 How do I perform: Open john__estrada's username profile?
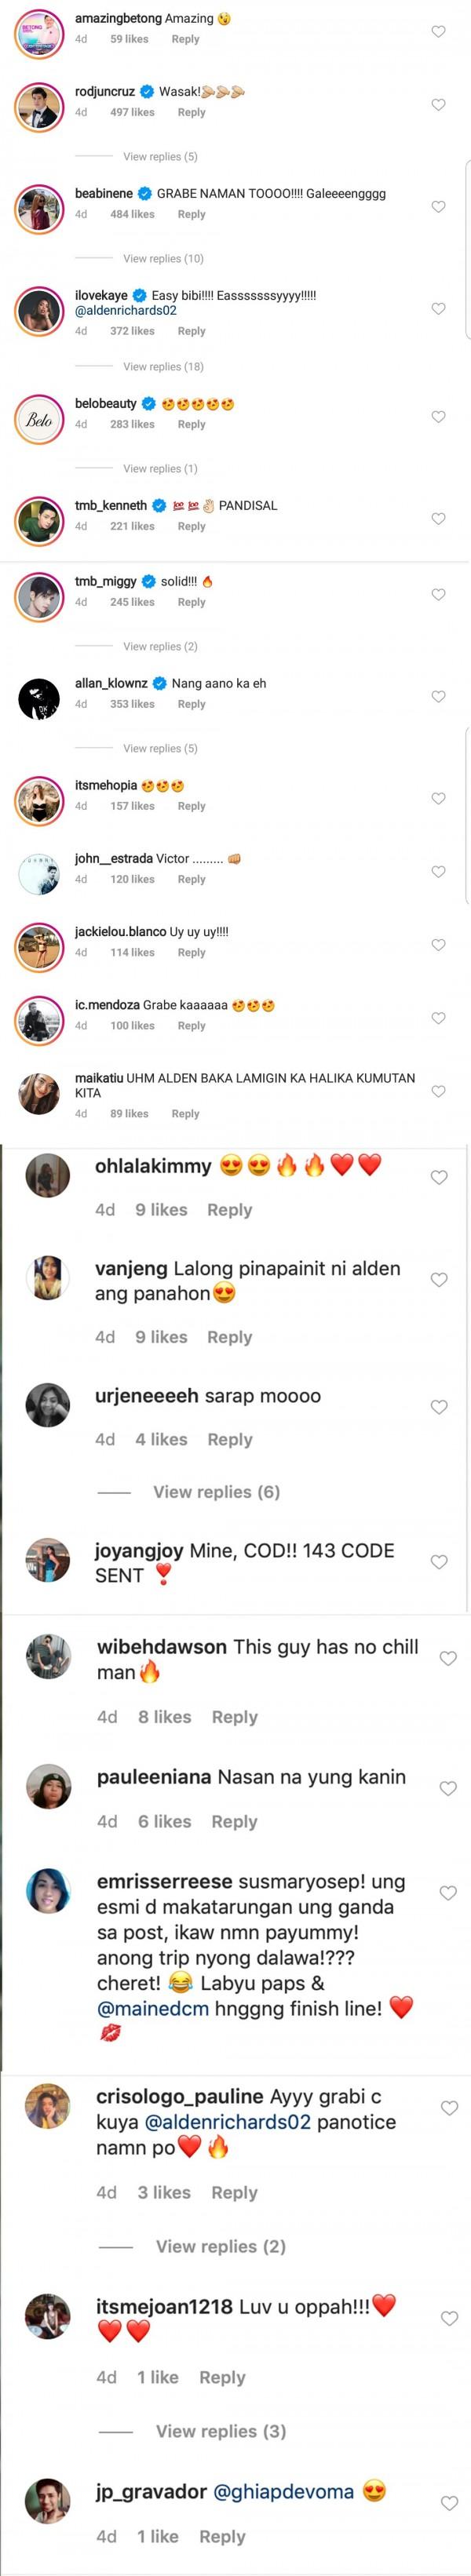(x=113, y=859)
